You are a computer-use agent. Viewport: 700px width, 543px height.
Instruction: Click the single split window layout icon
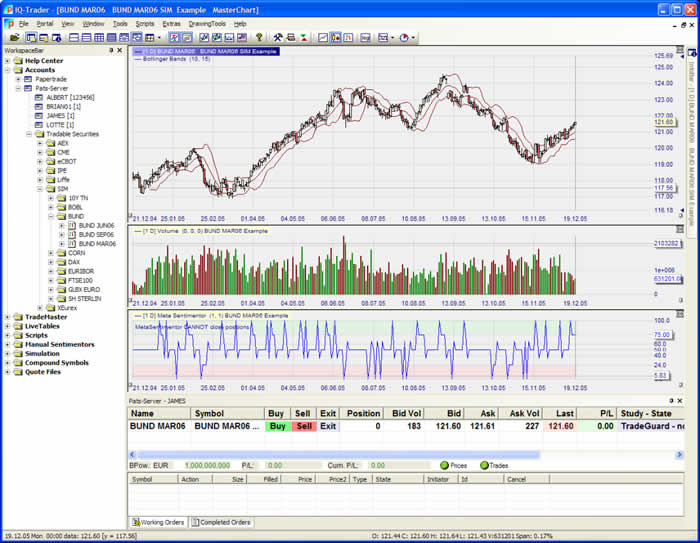[74, 38]
